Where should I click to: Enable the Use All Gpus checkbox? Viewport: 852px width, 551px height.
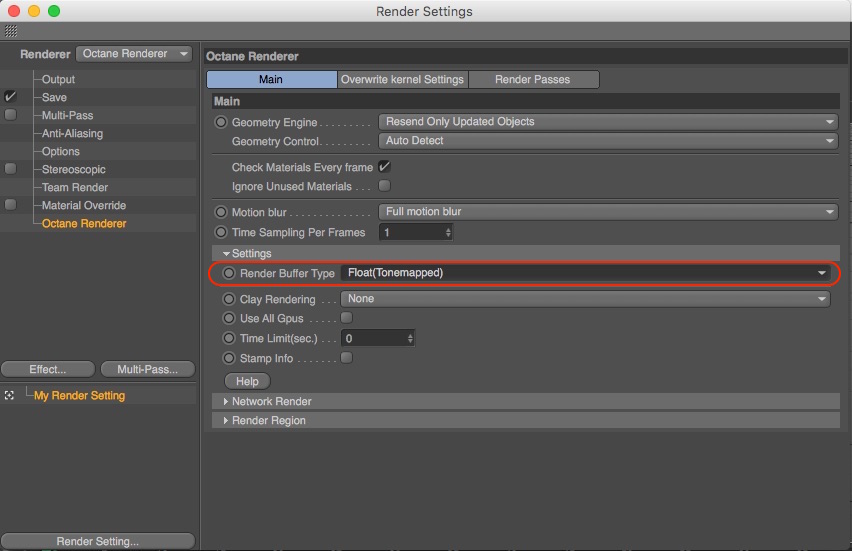(x=346, y=317)
